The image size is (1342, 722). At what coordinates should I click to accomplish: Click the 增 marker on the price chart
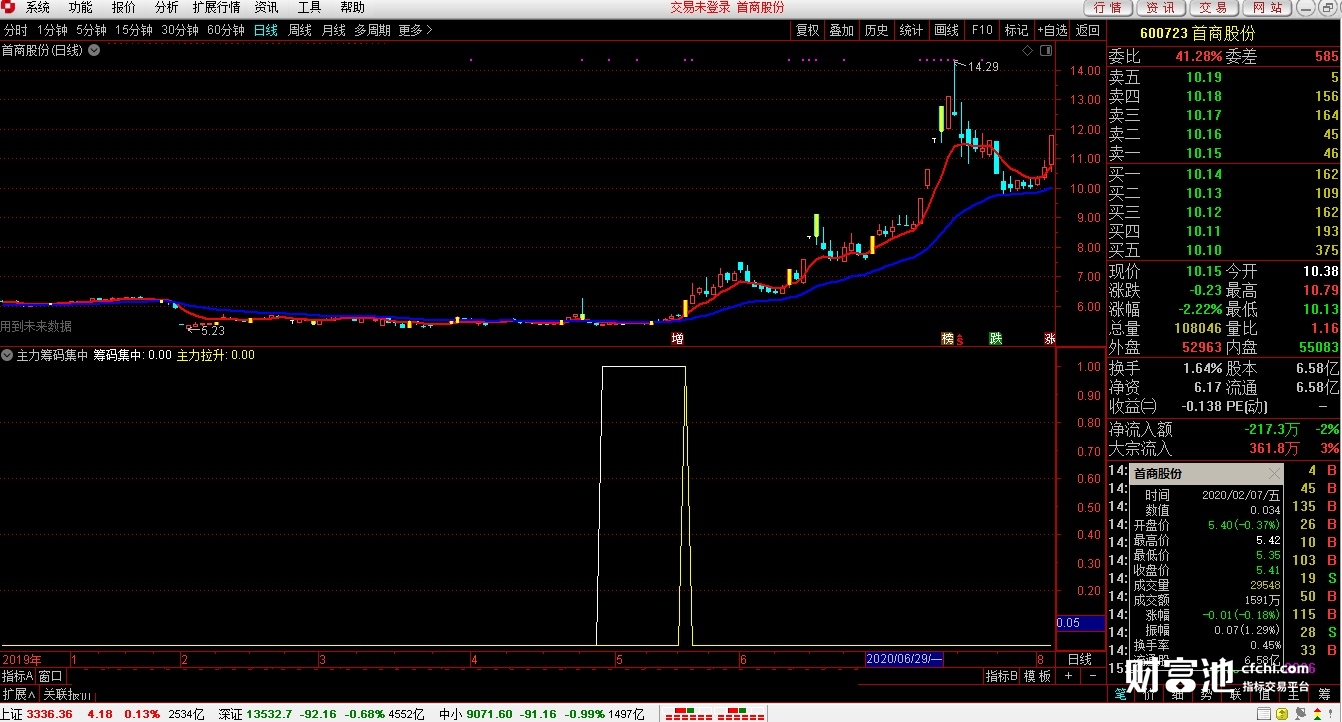pos(677,339)
